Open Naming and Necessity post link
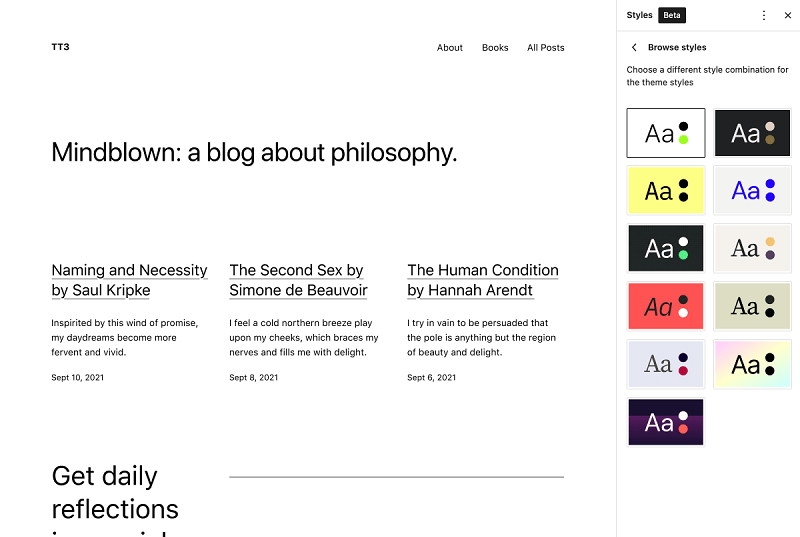The image size is (800, 537). click(130, 280)
